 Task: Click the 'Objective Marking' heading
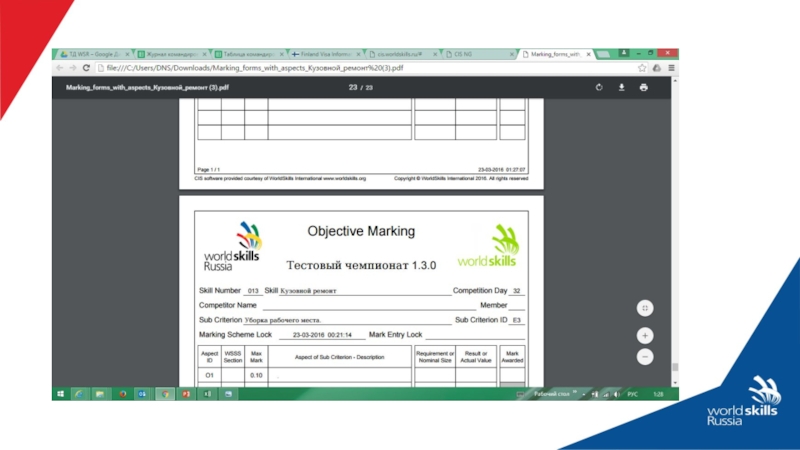point(361,231)
